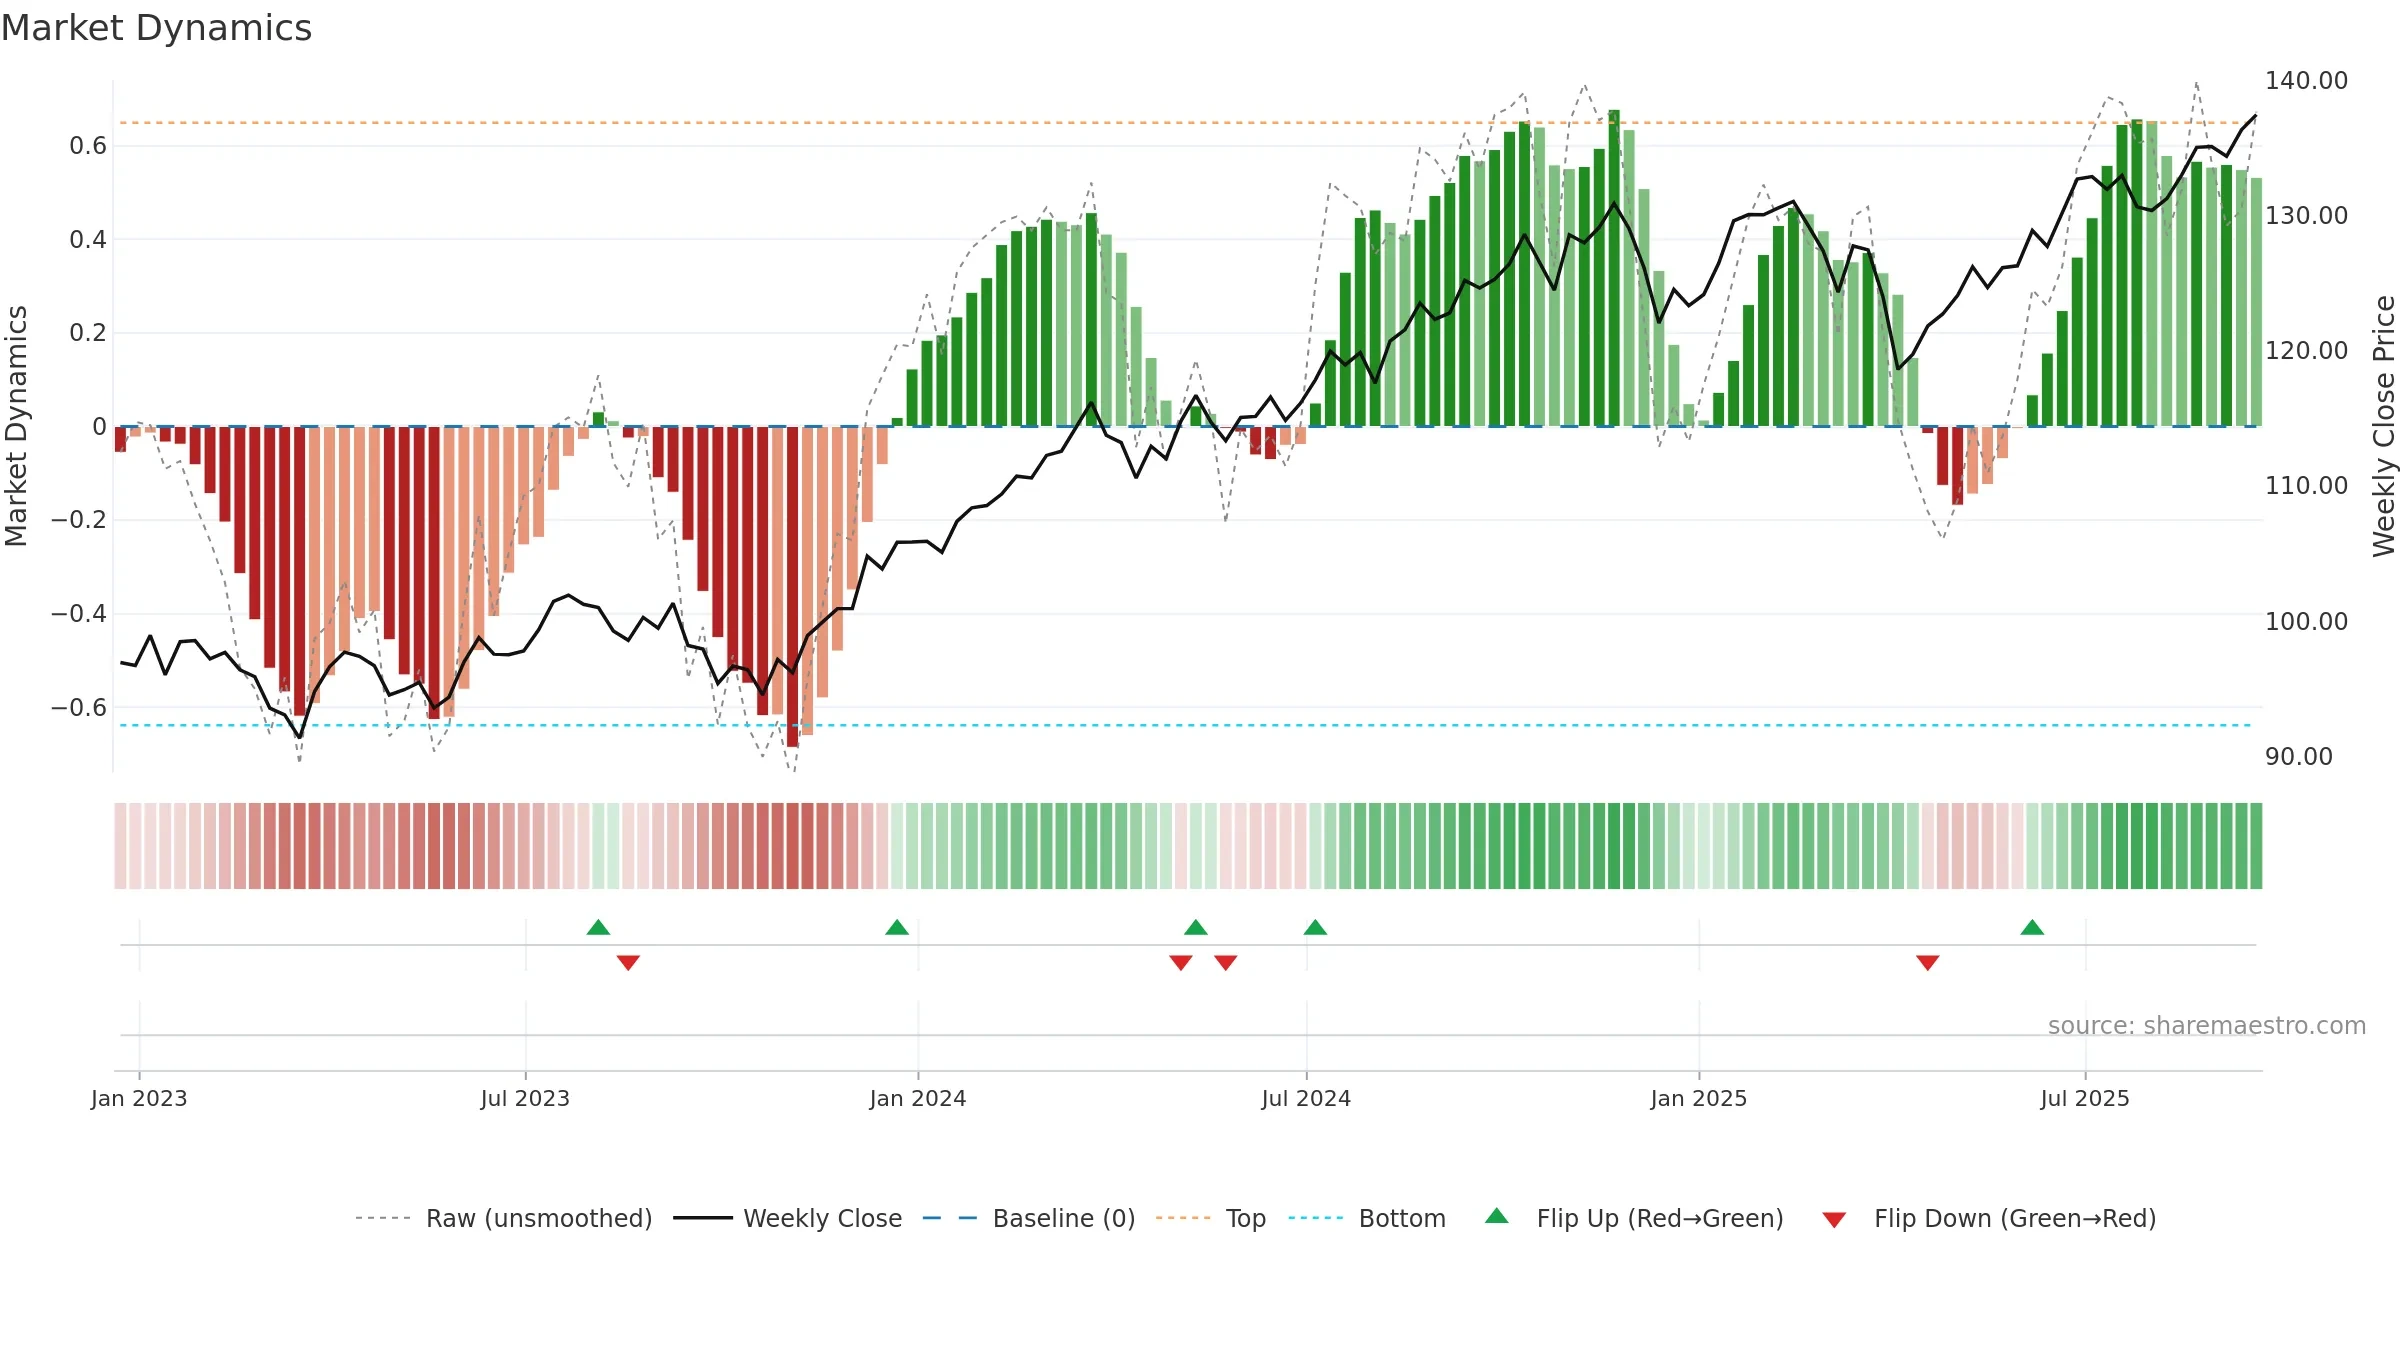Toggle the Bottom legend entry
Viewport: 2400px width, 1350px height.
(x=1402, y=1218)
